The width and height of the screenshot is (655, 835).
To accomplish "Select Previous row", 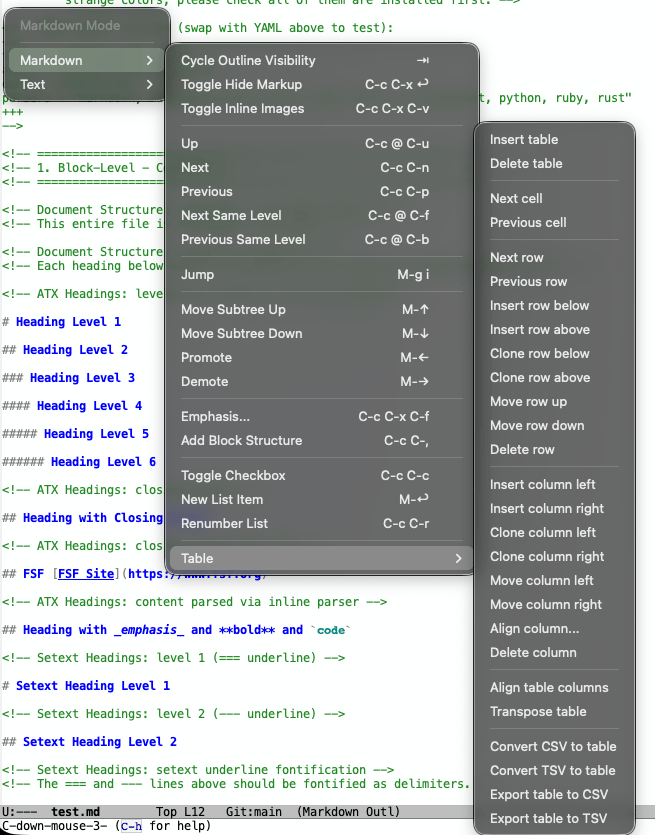I will tap(554, 281).
